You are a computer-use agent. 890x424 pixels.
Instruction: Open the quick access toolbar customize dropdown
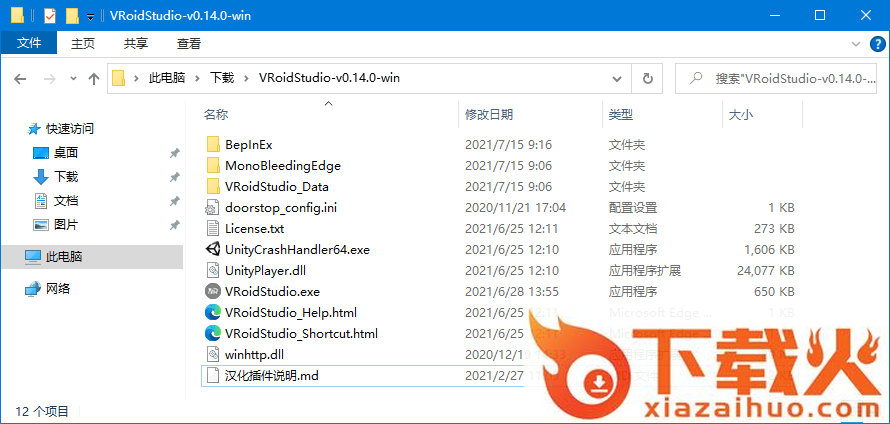(90, 17)
